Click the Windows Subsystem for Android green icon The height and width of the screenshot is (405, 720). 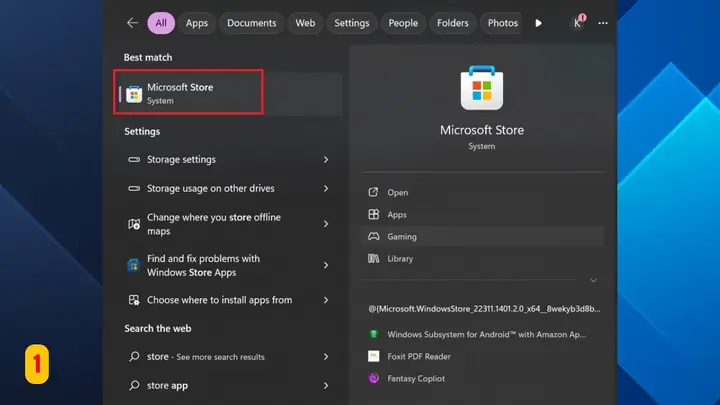click(x=373, y=334)
